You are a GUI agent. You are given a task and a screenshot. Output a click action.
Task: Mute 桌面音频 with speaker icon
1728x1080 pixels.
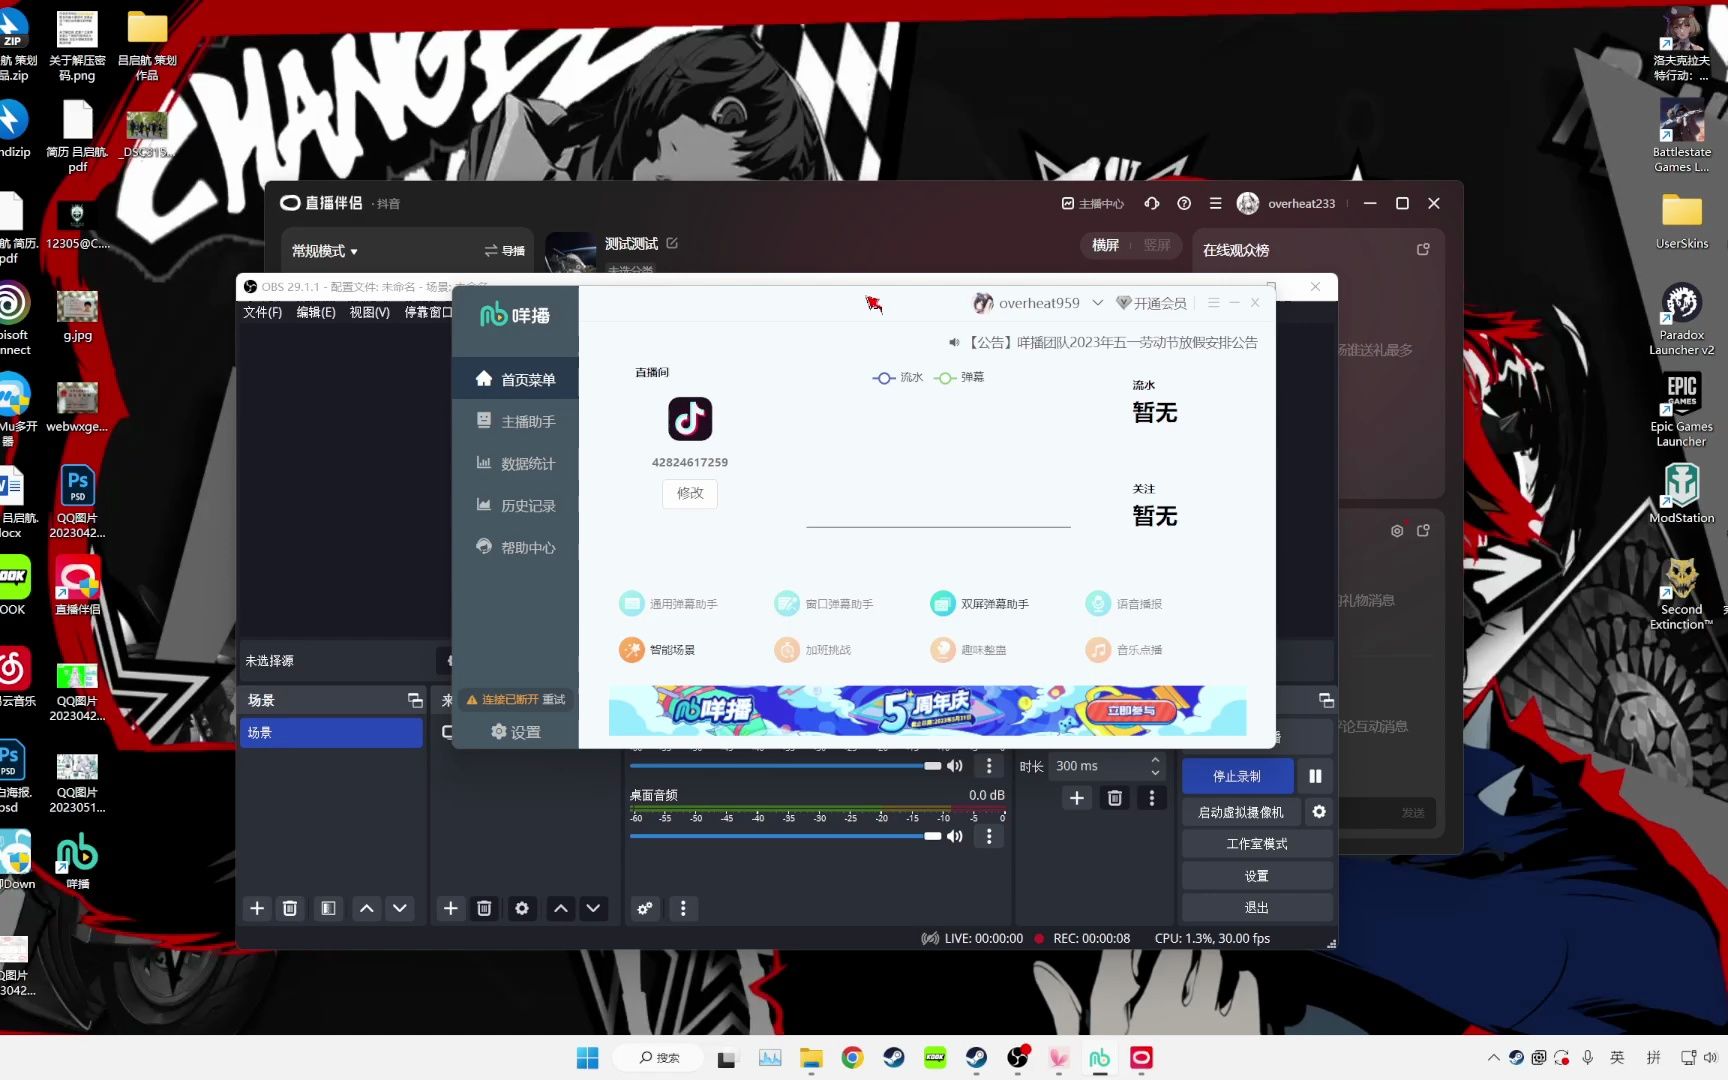click(955, 836)
